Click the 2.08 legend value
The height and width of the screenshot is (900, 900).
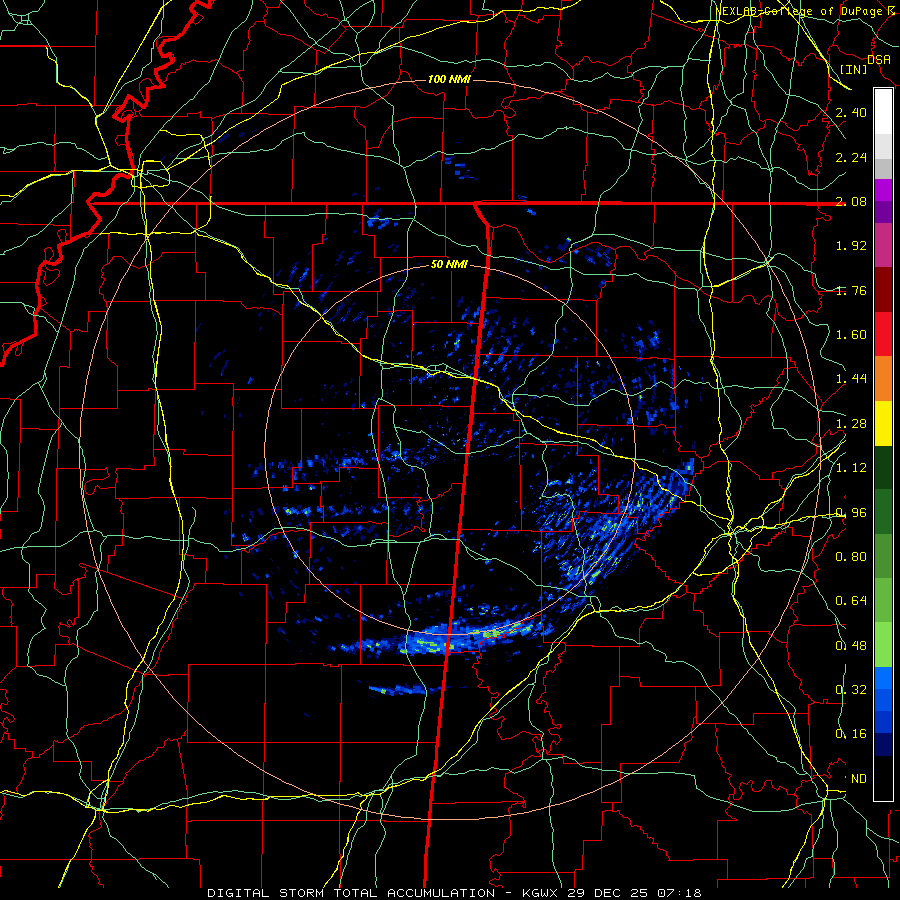point(851,201)
